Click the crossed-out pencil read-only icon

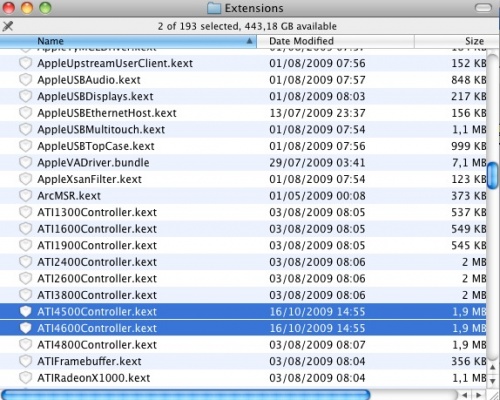8,26
